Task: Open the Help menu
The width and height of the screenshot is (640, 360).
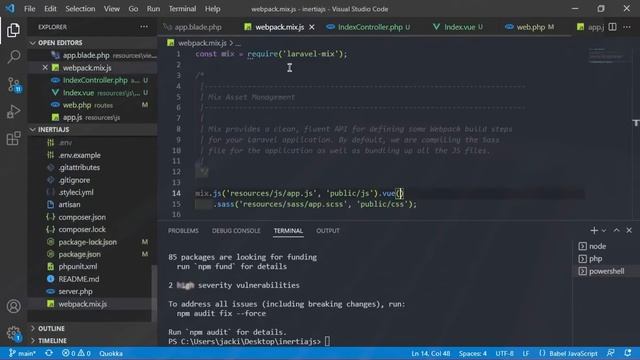Action: coord(212,9)
